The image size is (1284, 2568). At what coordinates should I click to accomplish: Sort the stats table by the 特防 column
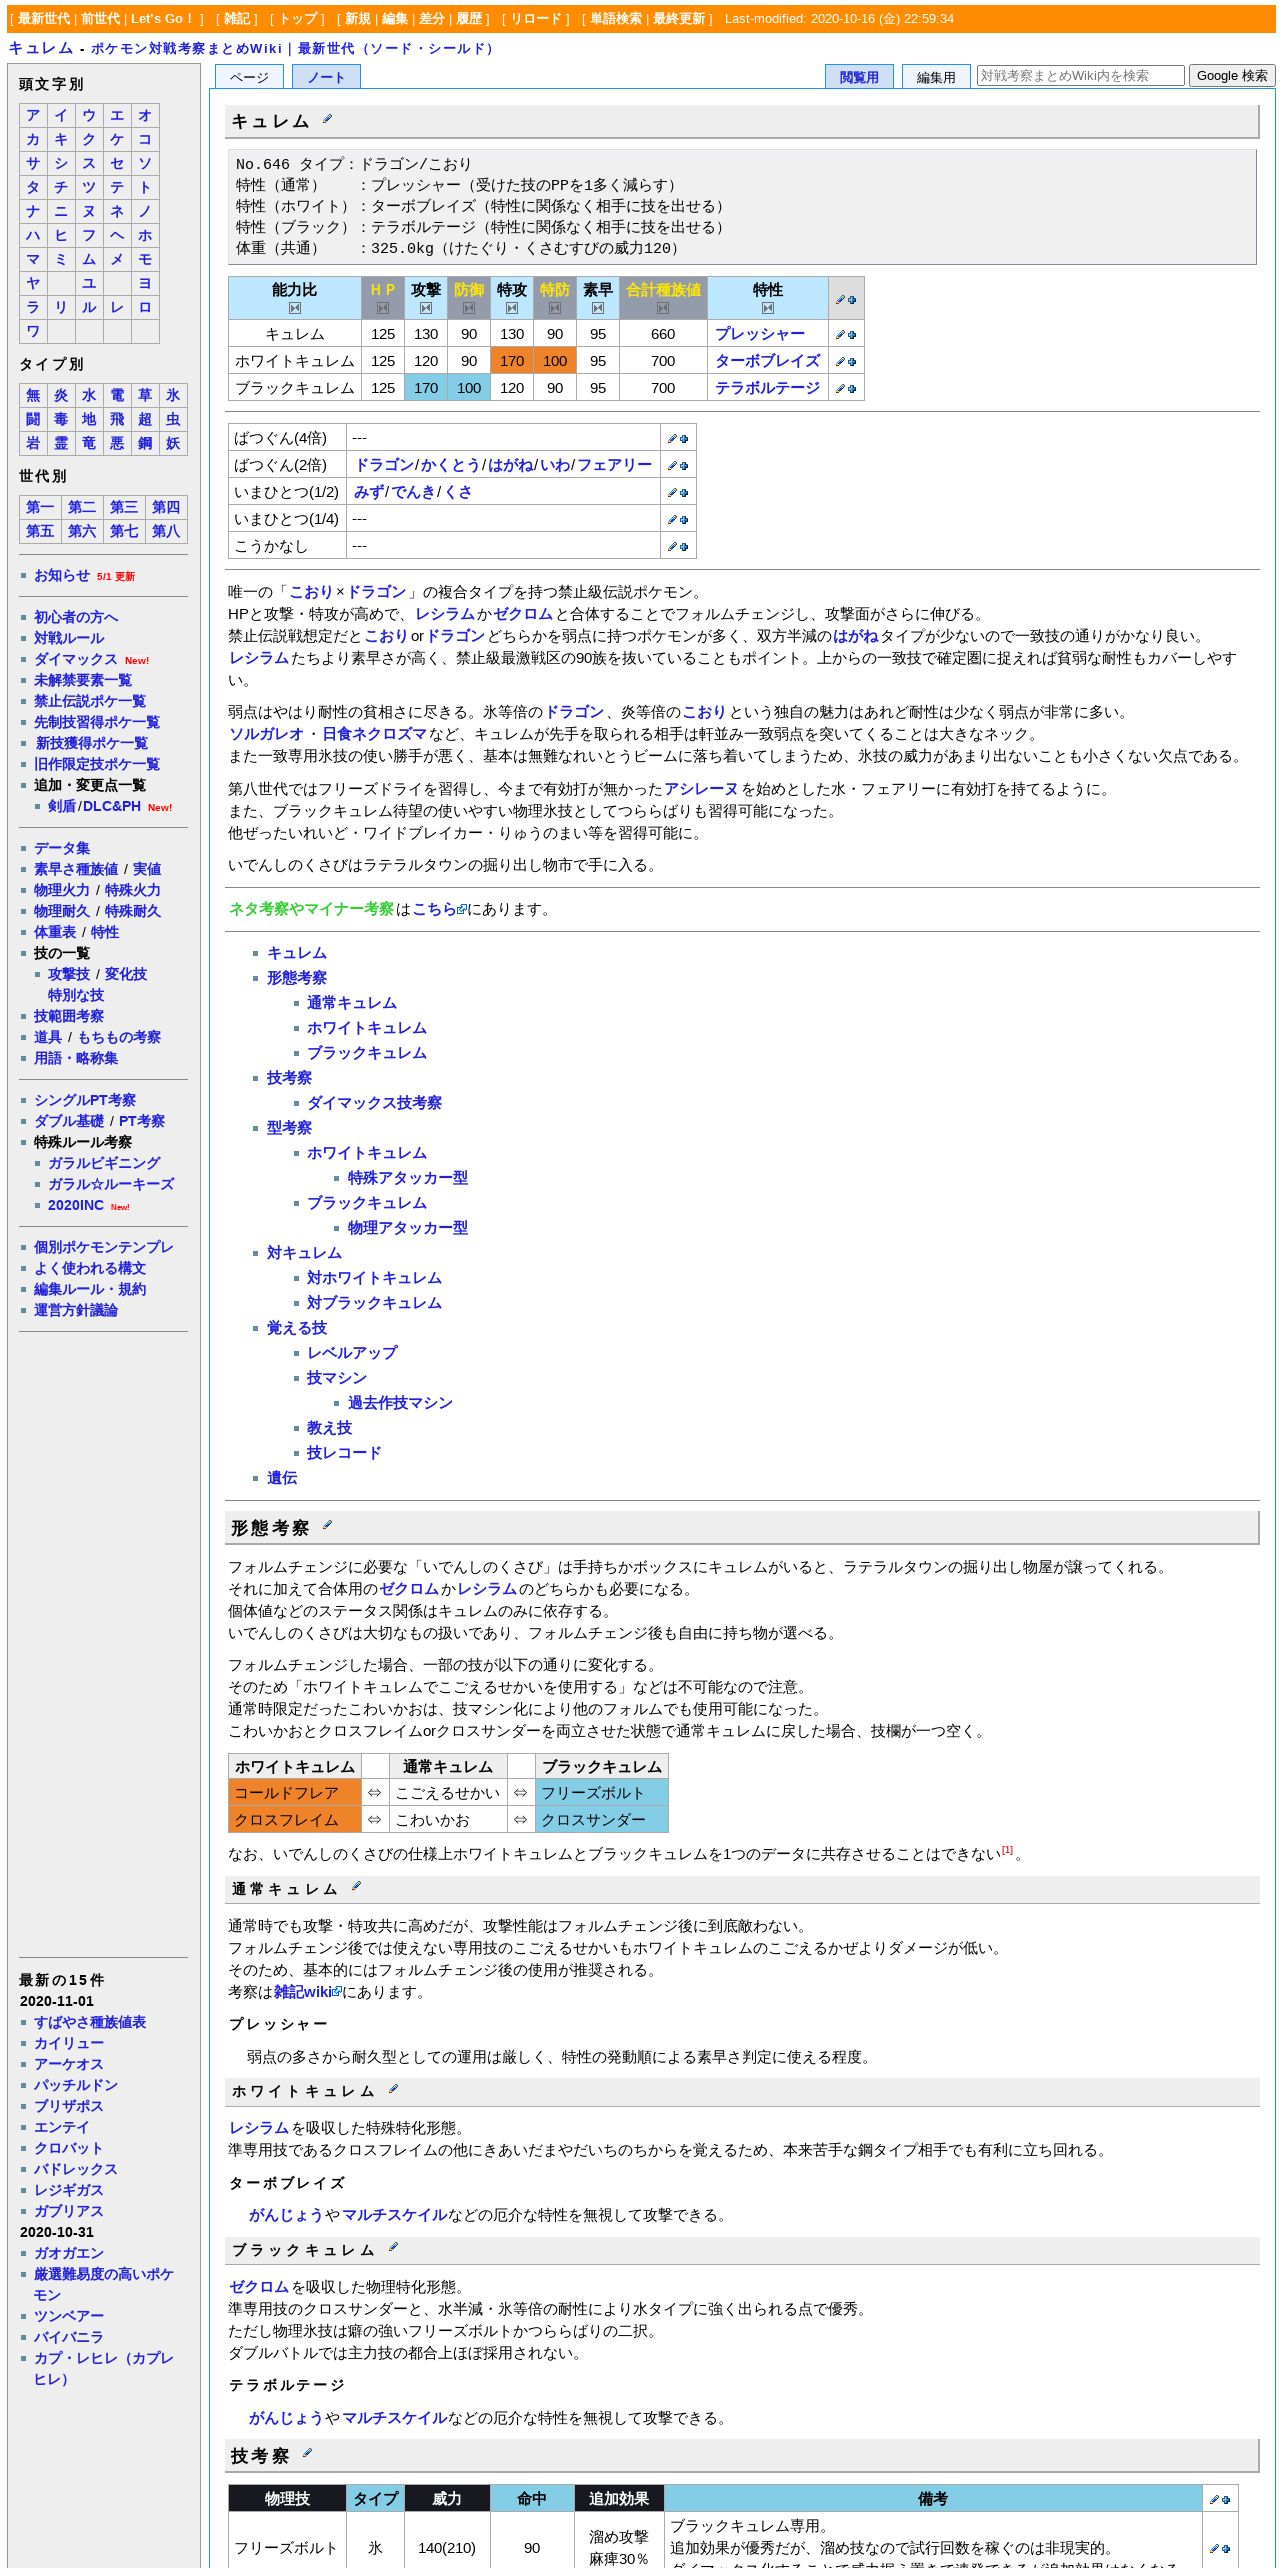[x=555, y=308]
